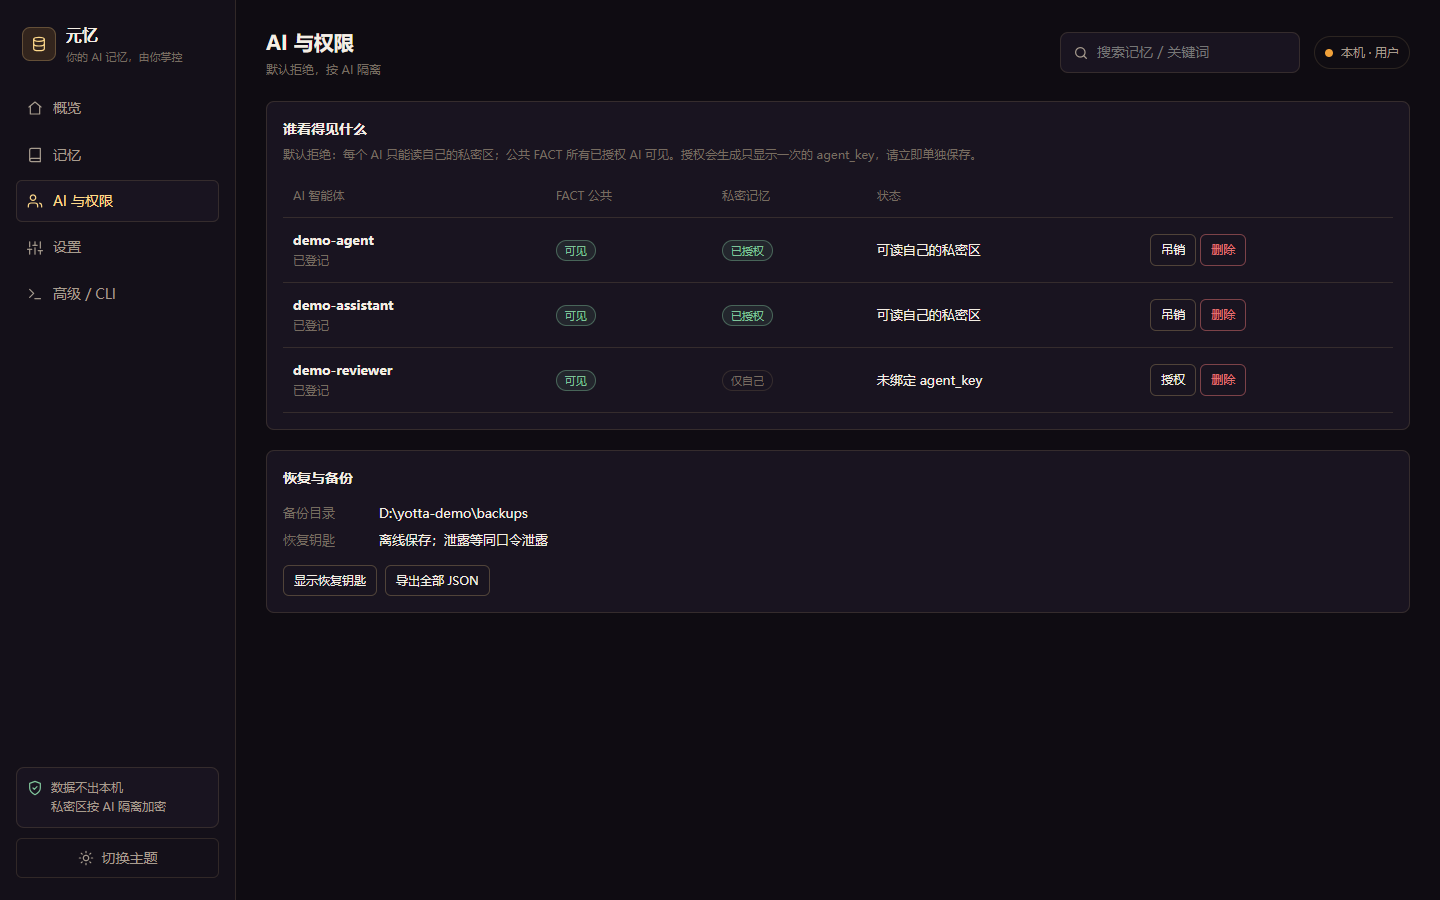
Task: Click the 离线保存；泄露等同口令泄露 text
Action: pos(463,540)
